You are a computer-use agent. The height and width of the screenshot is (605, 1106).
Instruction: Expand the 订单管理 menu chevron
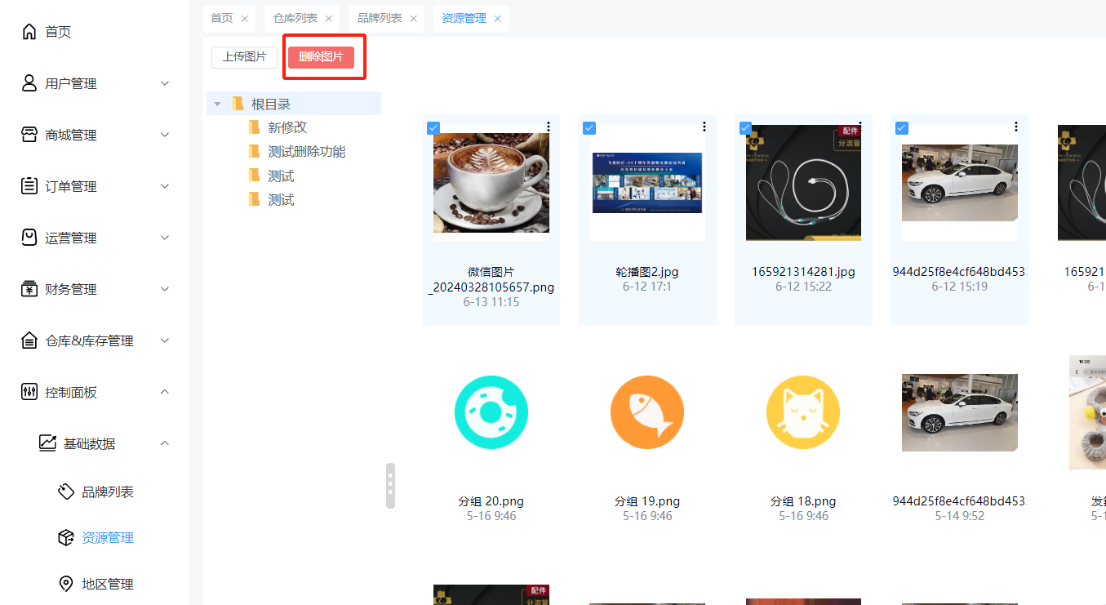tap(164, 186)
